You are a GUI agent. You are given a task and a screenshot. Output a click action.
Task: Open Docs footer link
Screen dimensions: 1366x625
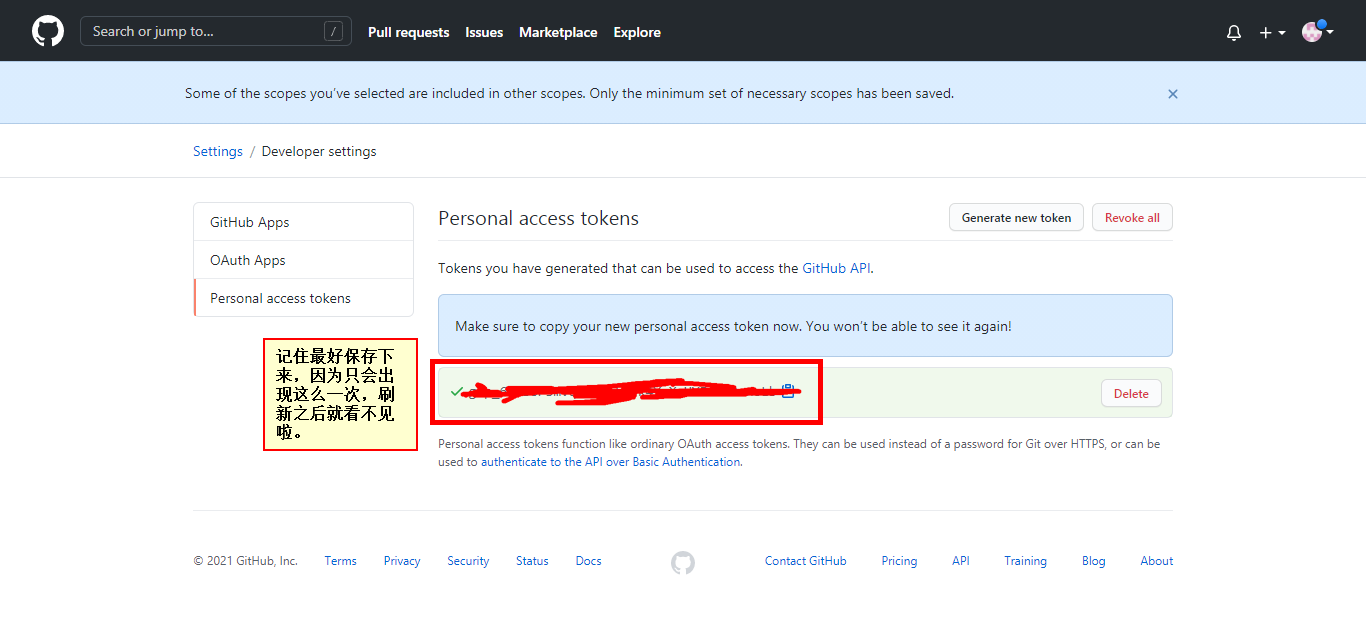(589, 561)
